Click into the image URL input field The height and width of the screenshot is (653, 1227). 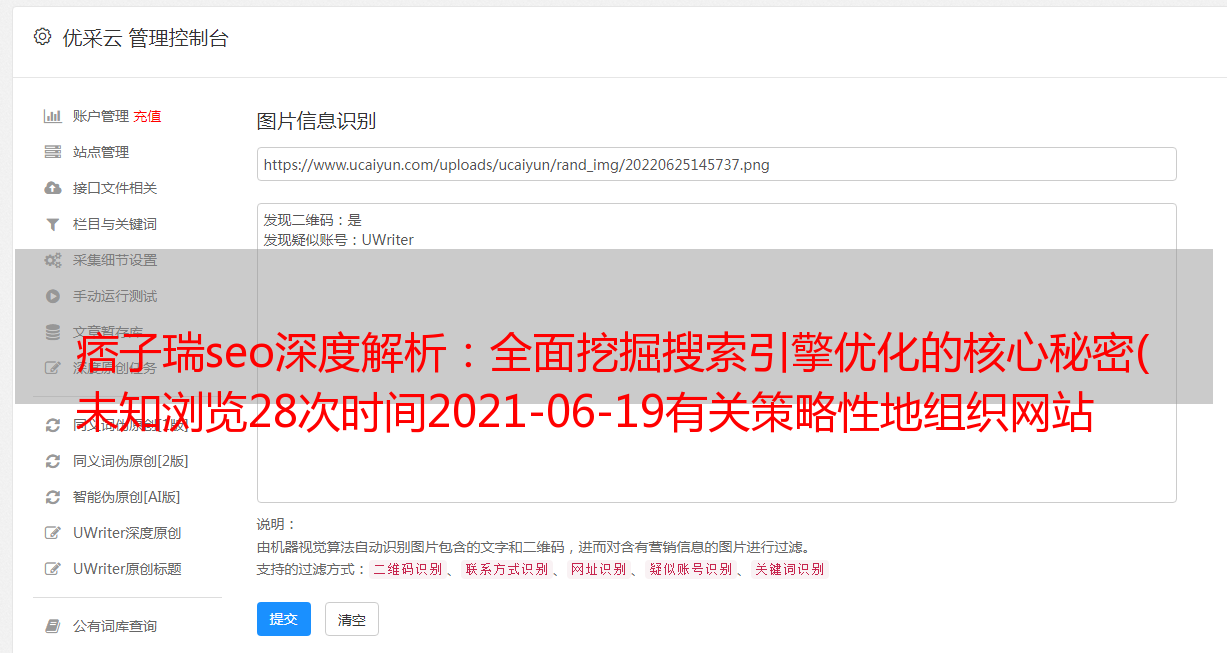(716, 164)
